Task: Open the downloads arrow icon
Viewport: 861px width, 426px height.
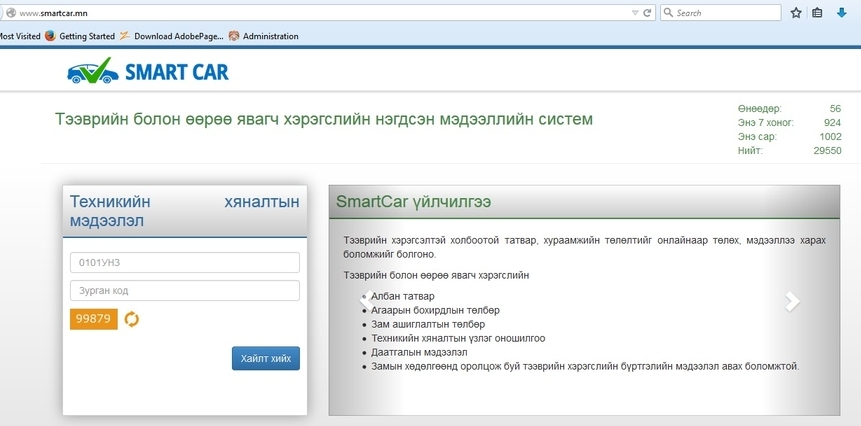Action: (842, 13)
